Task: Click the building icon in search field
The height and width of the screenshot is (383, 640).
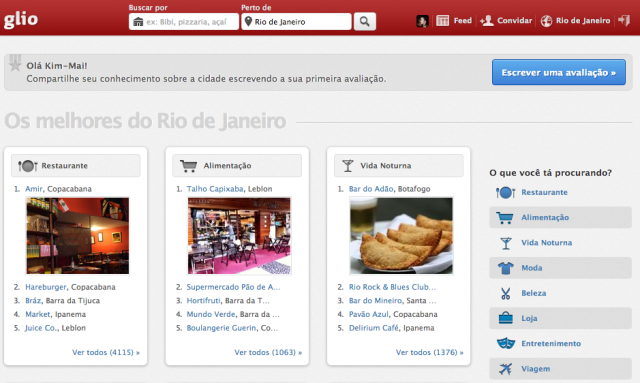Action: click(138, 22)
